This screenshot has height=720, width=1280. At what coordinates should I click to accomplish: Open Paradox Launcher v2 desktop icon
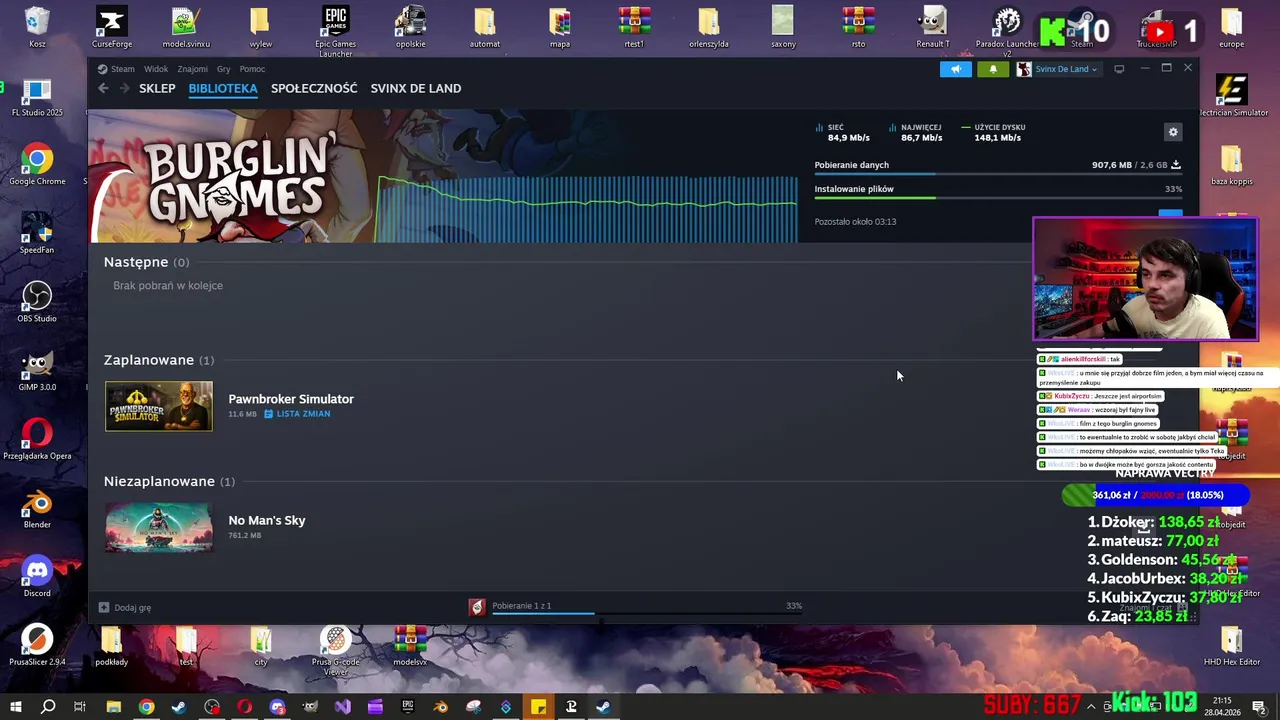coord(1007,31)
